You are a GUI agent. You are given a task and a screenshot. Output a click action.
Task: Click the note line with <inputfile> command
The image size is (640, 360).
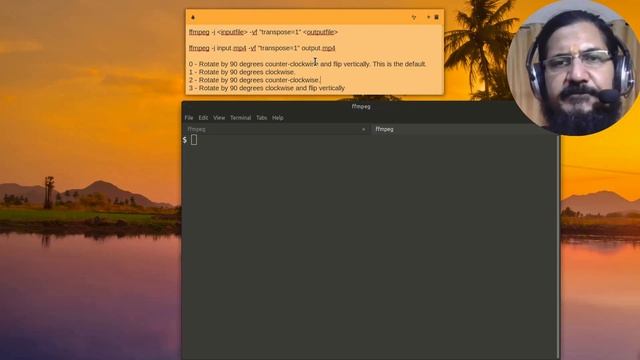tap(263, 32)
